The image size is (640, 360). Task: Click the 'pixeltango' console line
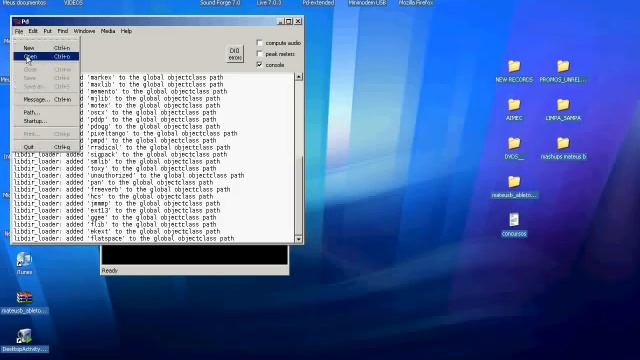pyautogui.click(x=159, y=133)
